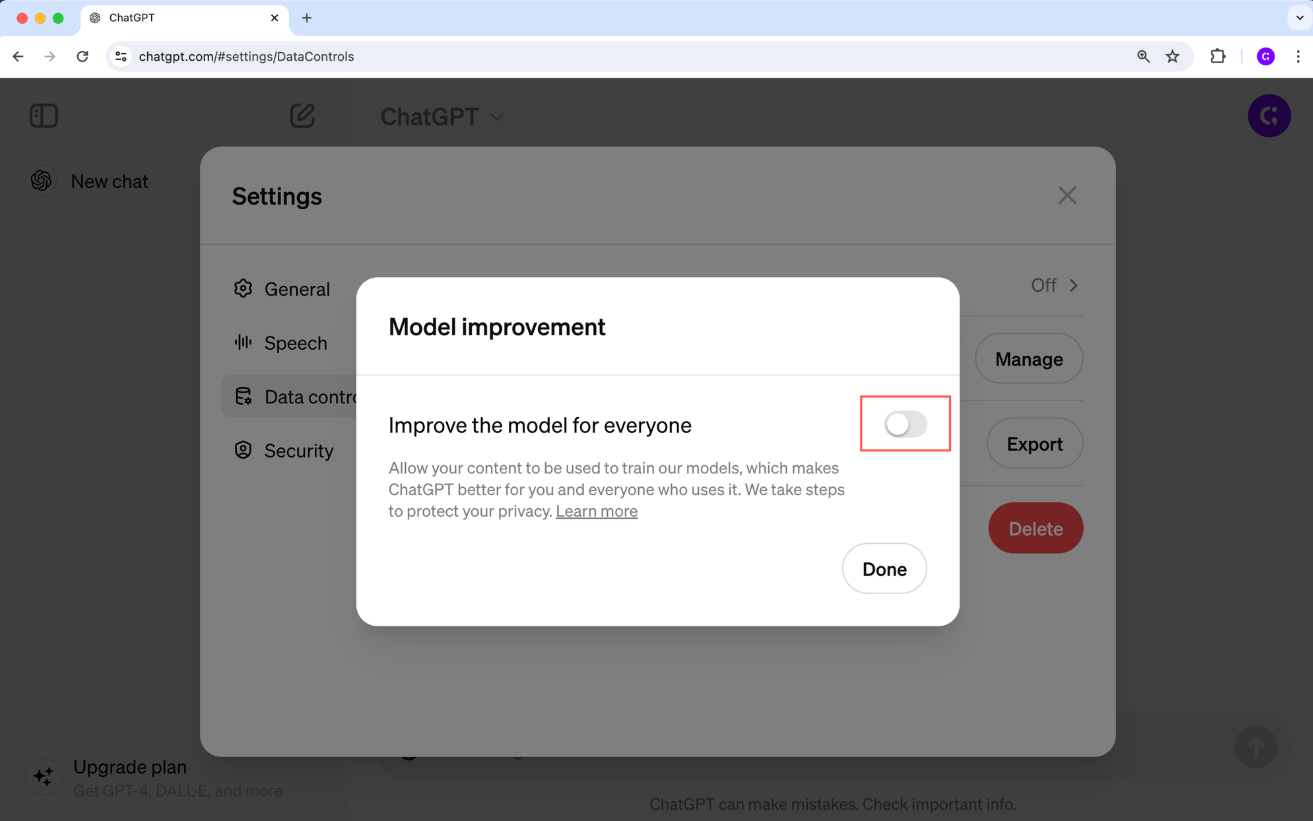Select the ChatGPT browser tab

[x=184, y=18]
